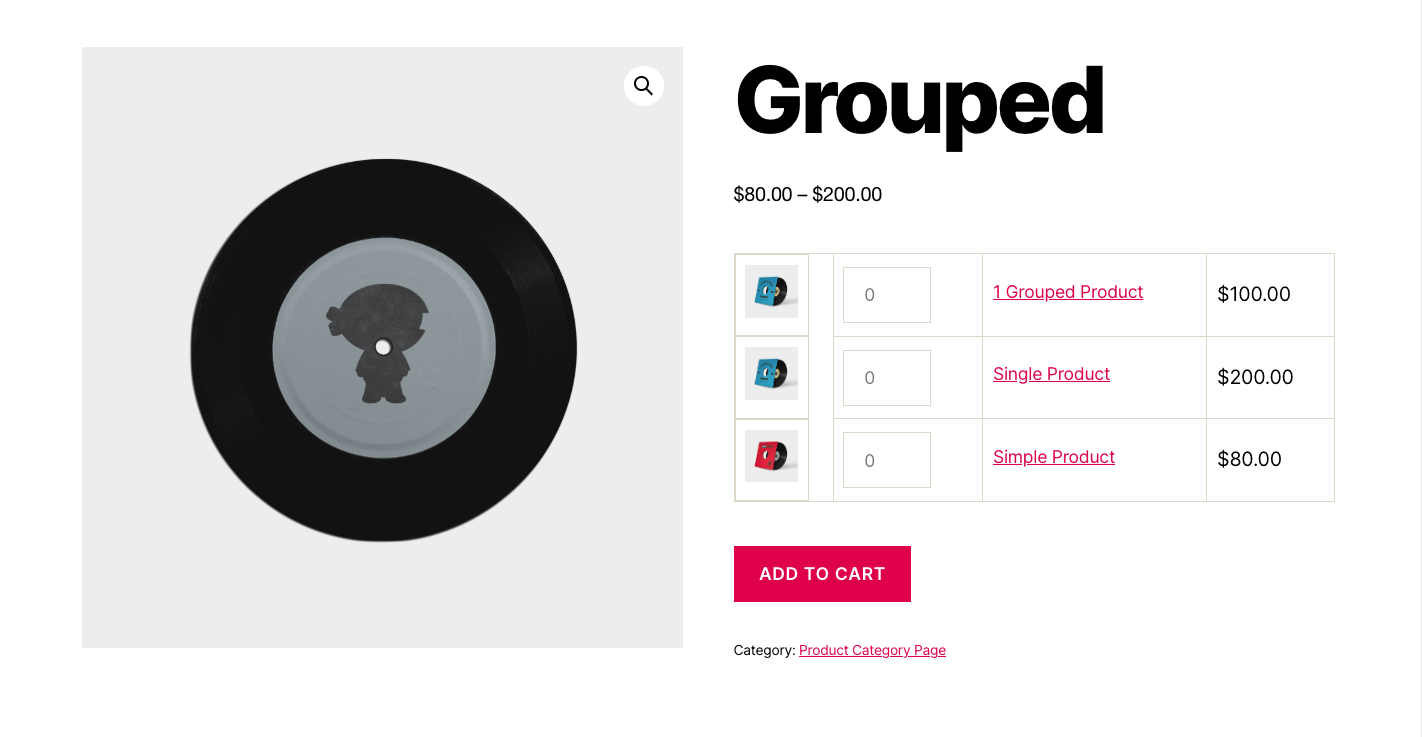Click the Grouped product title heading

(x=919, y=102)
